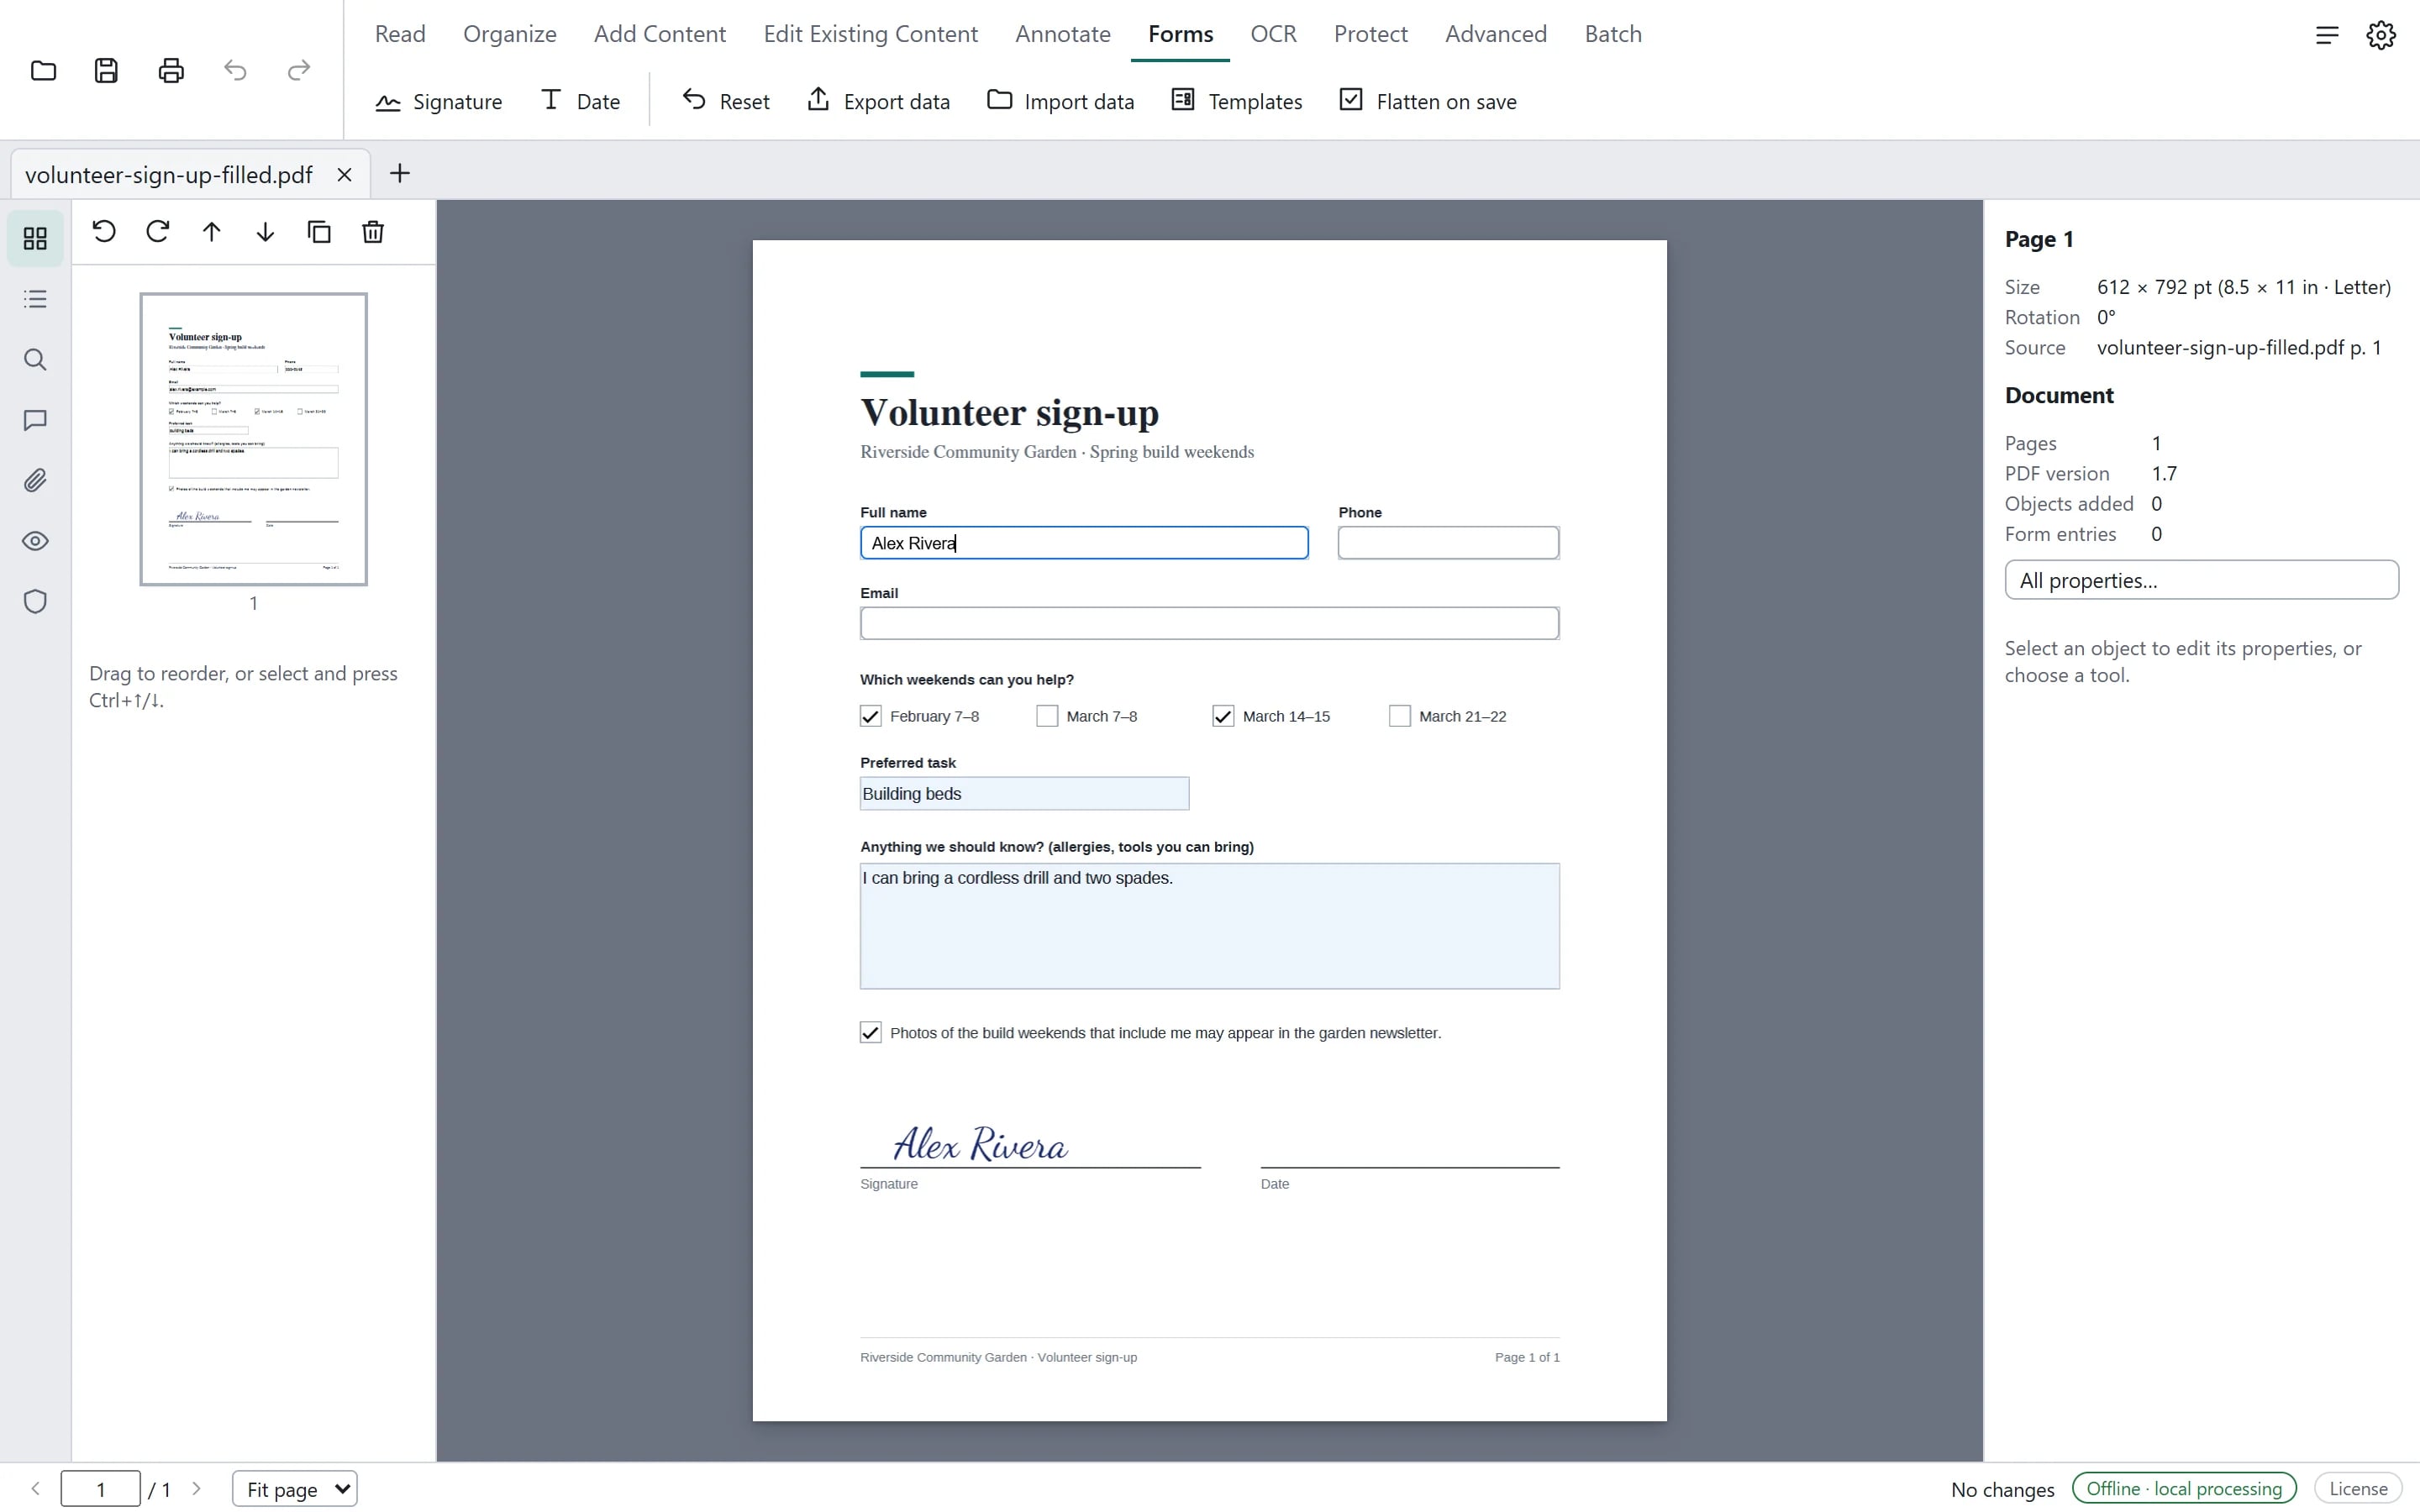The height and width of the screenshot is (1512, 2420).
Task: Uncheck the February 7–8 weekend checkbox
Action: 871,716
